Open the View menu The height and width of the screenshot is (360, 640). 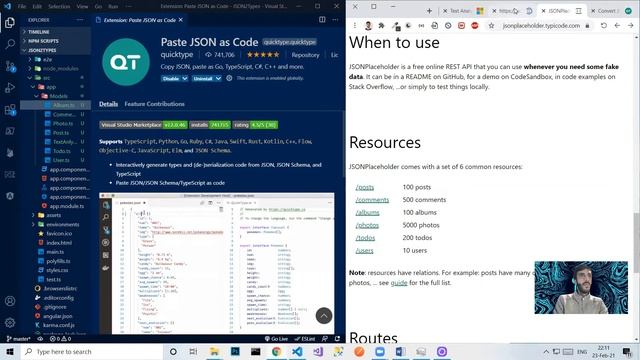point(82,7)
